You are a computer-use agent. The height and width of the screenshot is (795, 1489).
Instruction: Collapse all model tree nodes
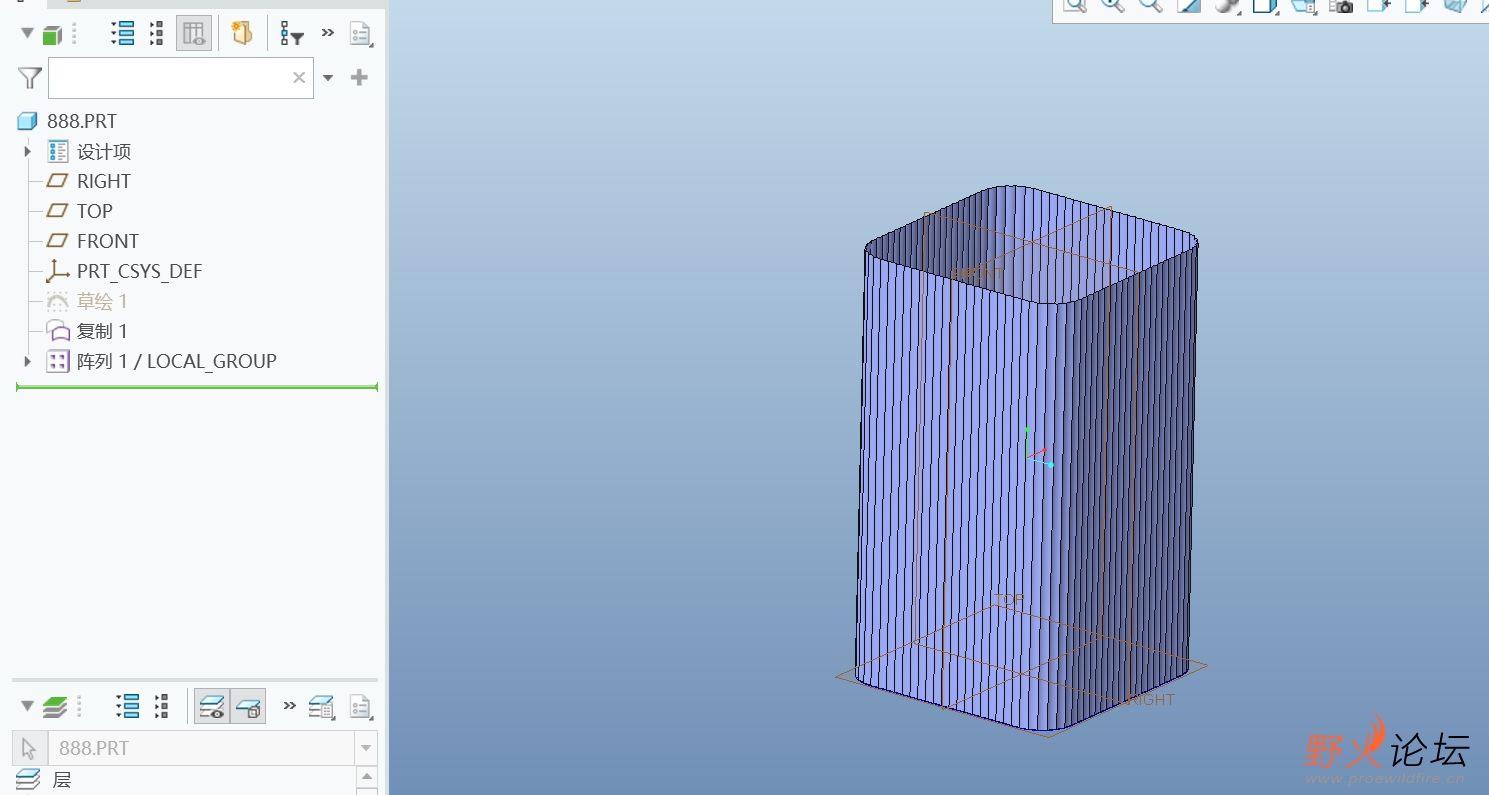(x=157, y=34)
